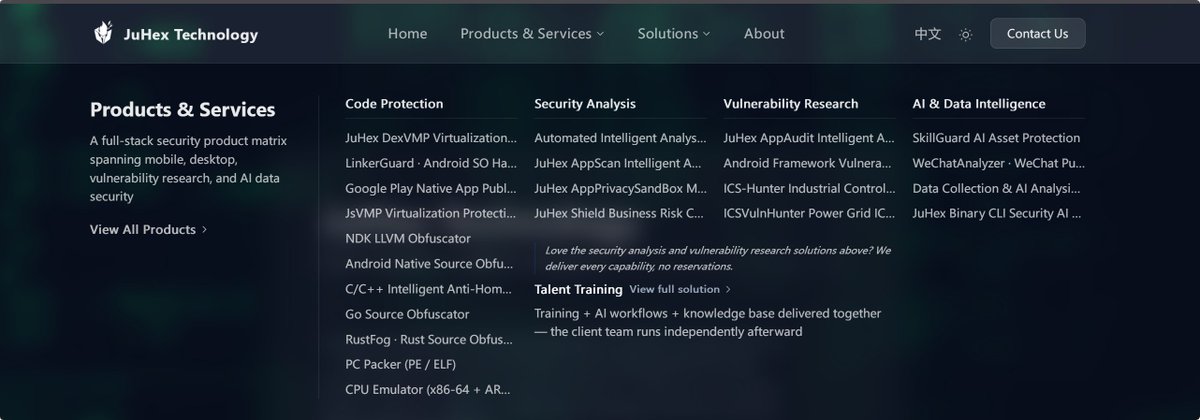Open View All Products link
Image resolution: width=1200 pixels, height=420 pixels.
pyautogui.click(x=143, y=229)
